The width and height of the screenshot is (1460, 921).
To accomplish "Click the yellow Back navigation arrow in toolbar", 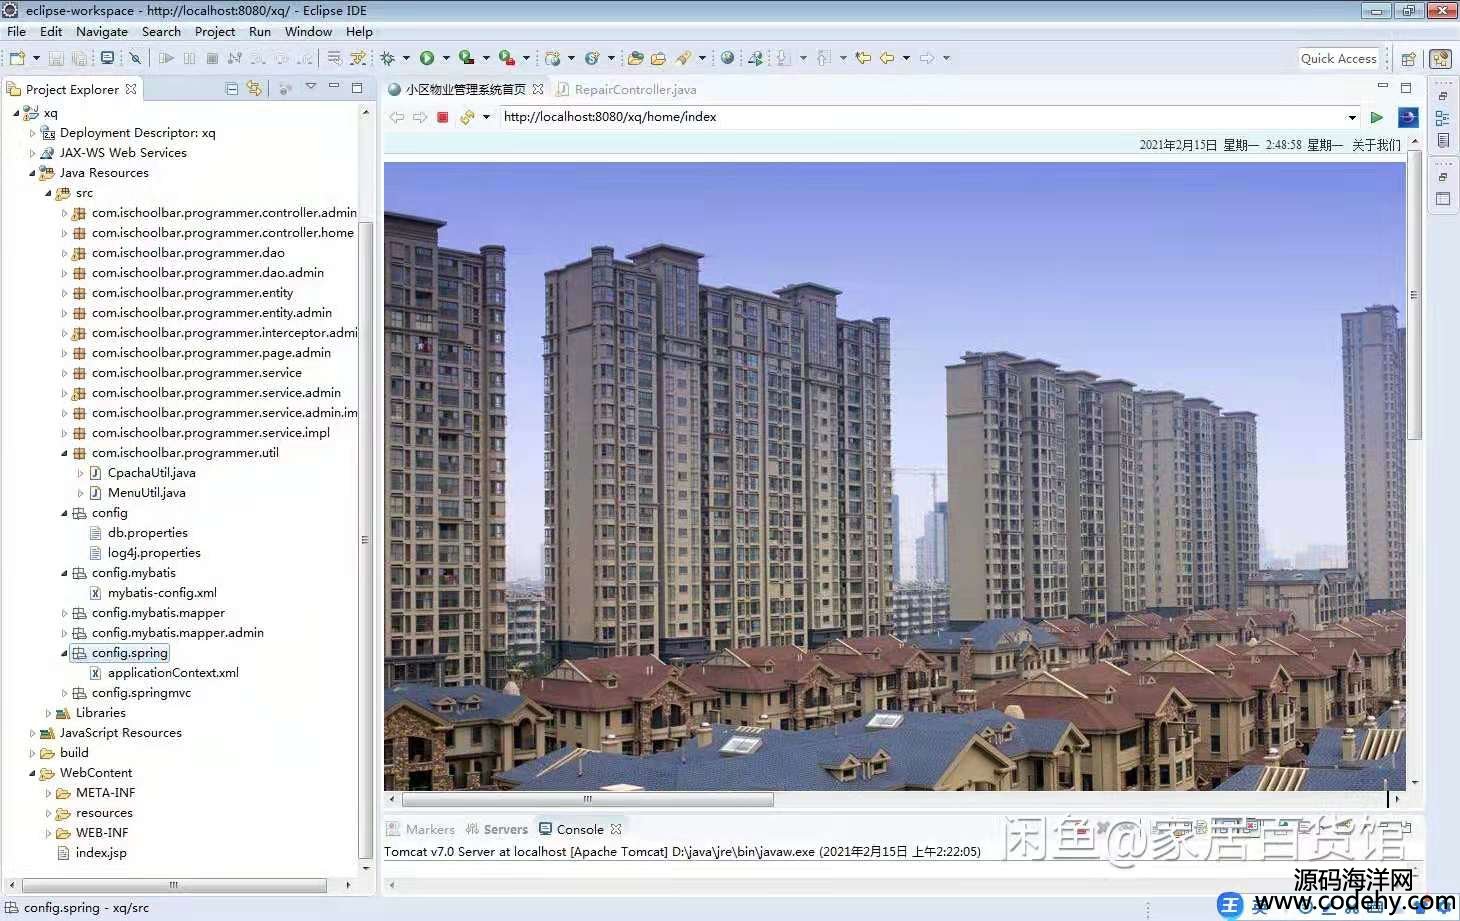I will pyautogui.click(x=887, y=58).
